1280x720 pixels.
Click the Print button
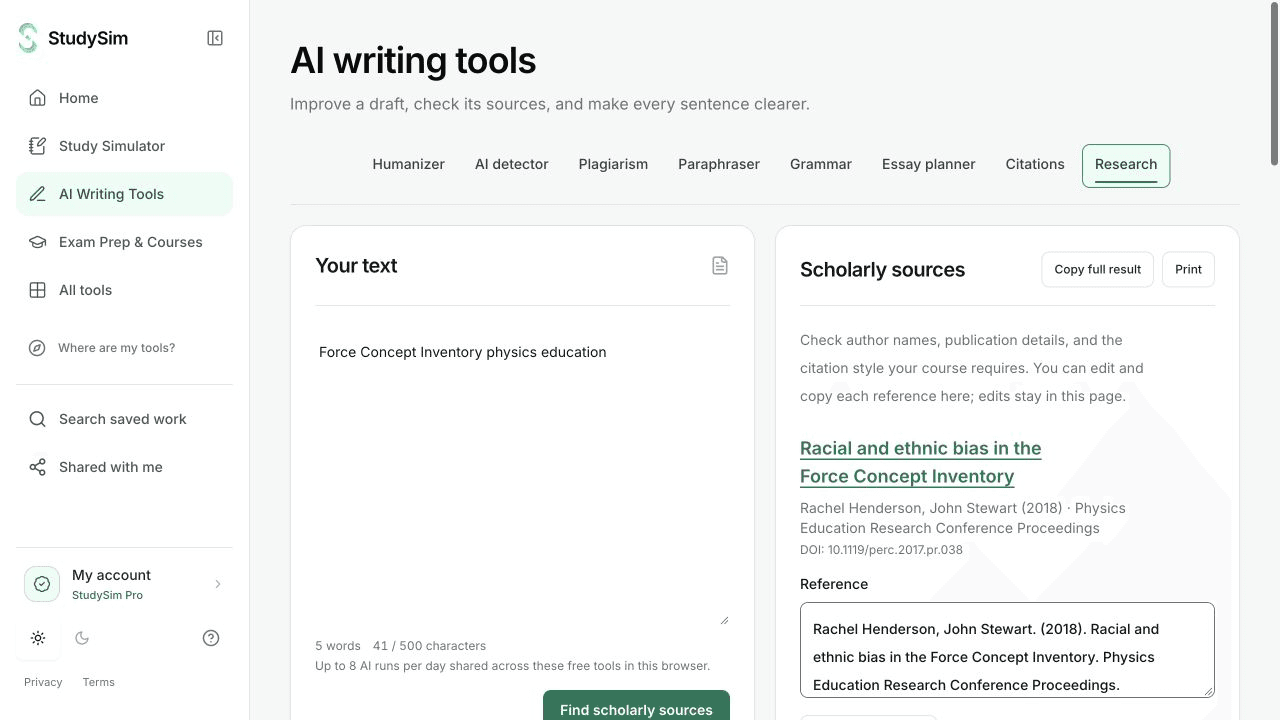click(1188, 269)
